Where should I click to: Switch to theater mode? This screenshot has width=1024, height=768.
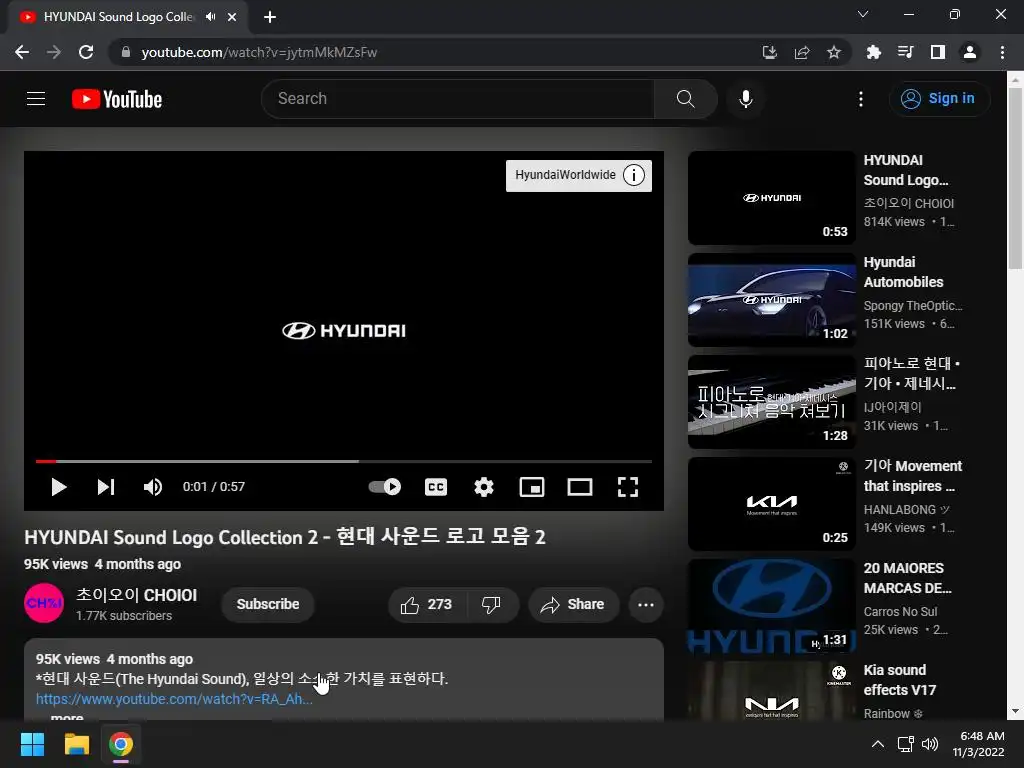point(580,487)
